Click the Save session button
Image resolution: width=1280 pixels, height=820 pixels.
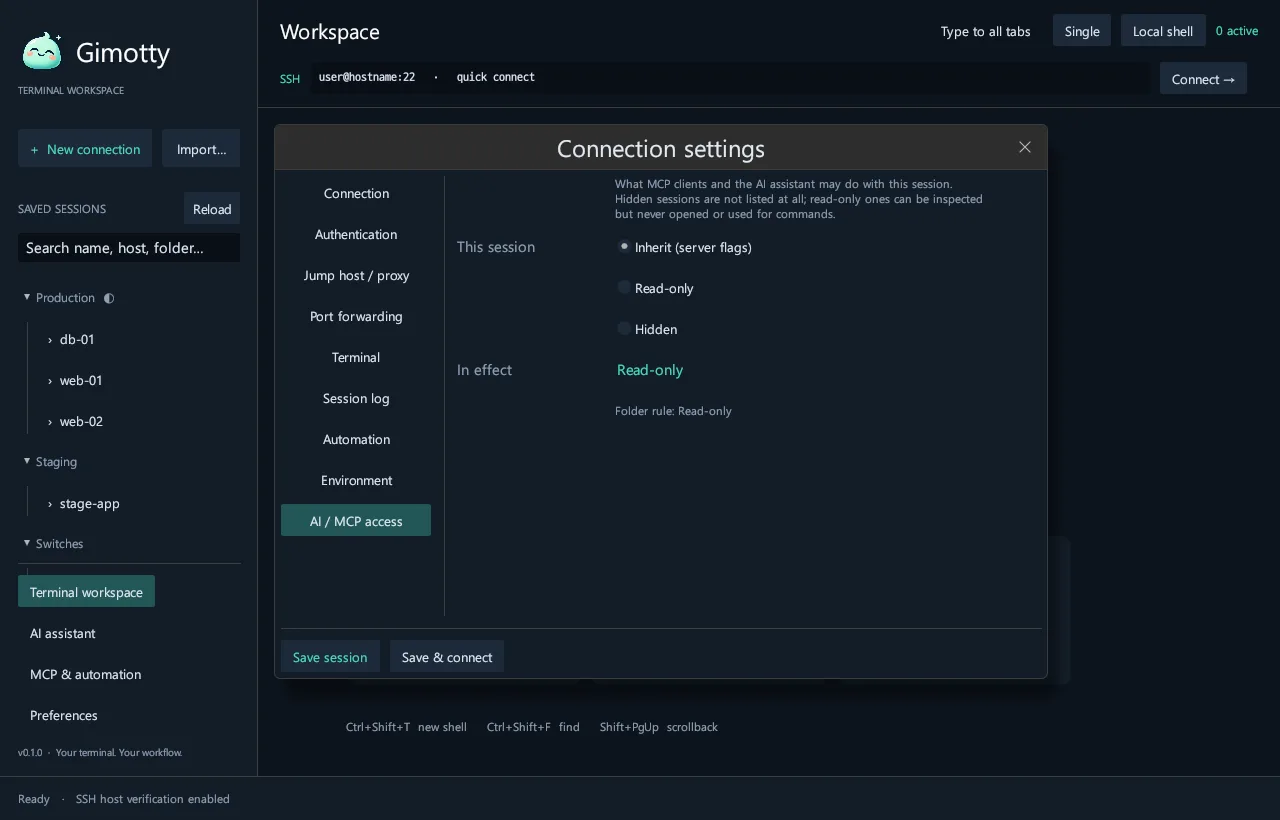[x=330, y=657]
